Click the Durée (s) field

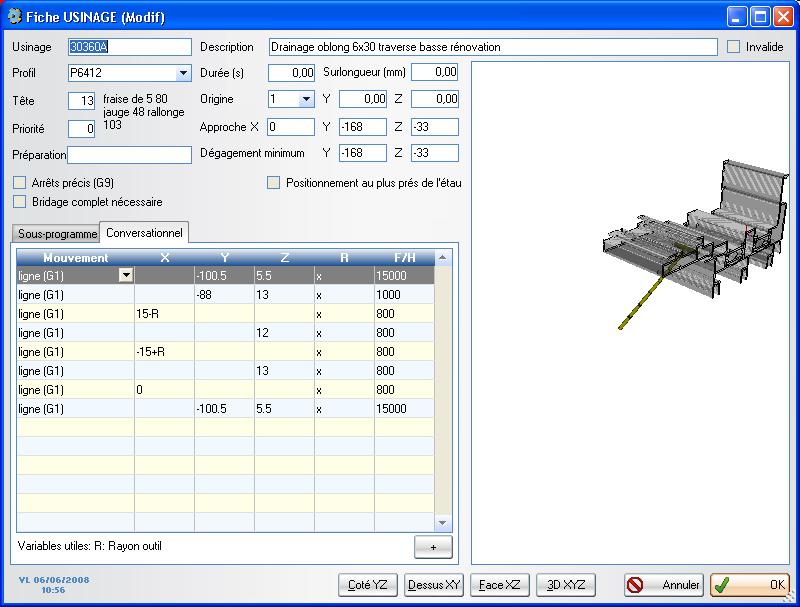pos(291,73)
